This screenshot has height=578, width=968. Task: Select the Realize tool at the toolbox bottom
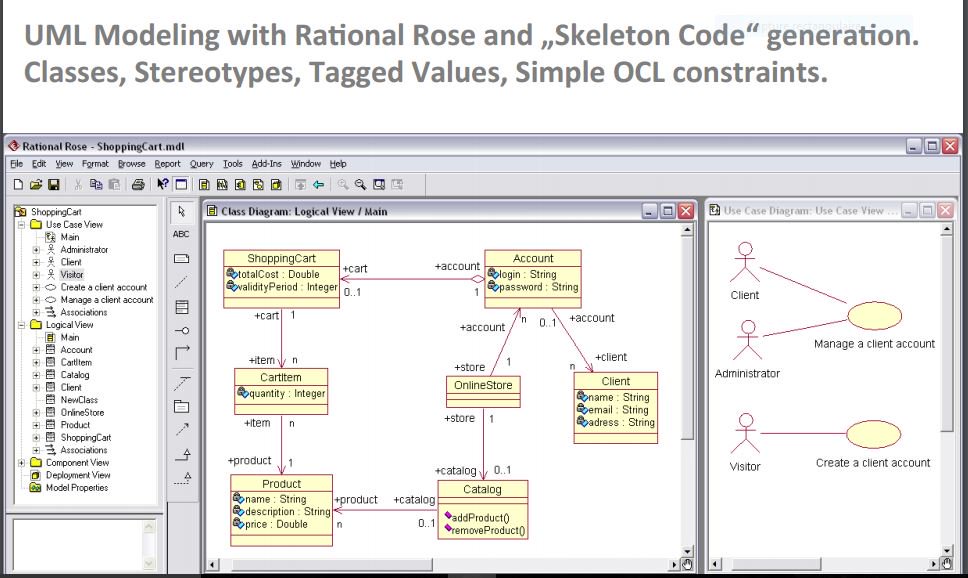pos(182,477)
